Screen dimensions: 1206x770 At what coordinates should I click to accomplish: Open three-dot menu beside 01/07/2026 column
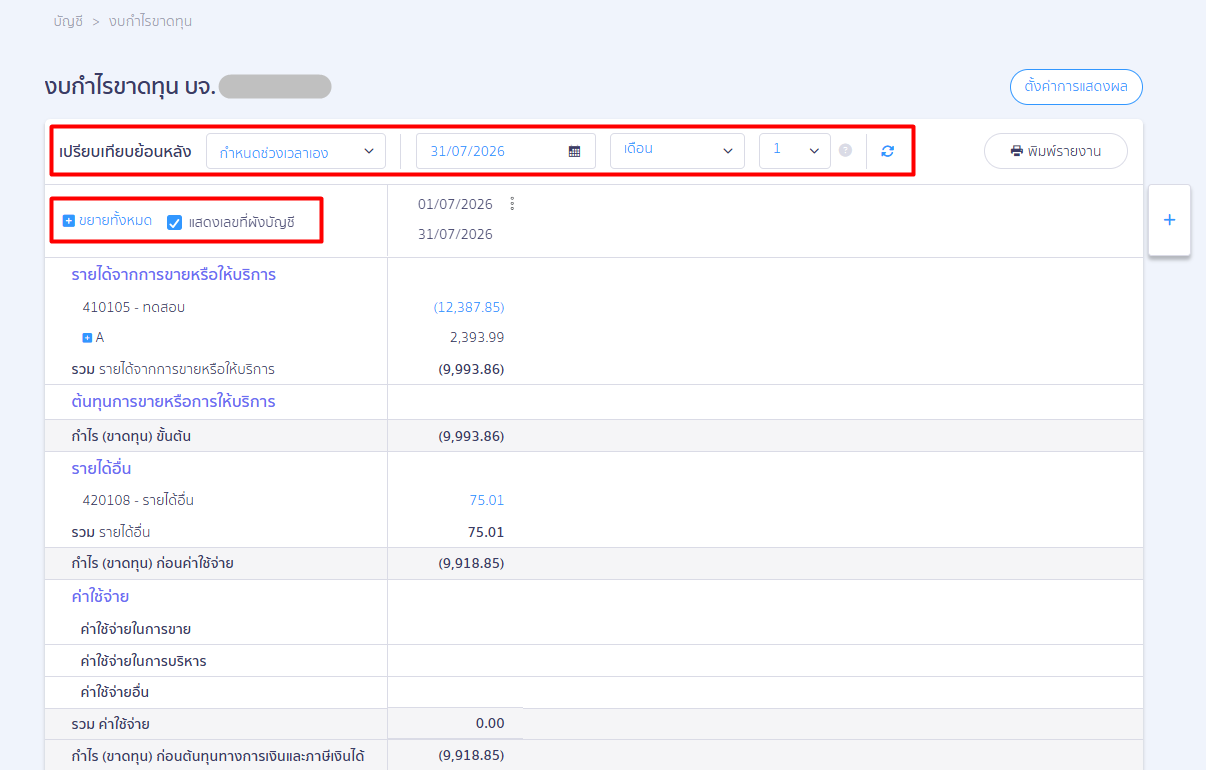tap(512, 204)
